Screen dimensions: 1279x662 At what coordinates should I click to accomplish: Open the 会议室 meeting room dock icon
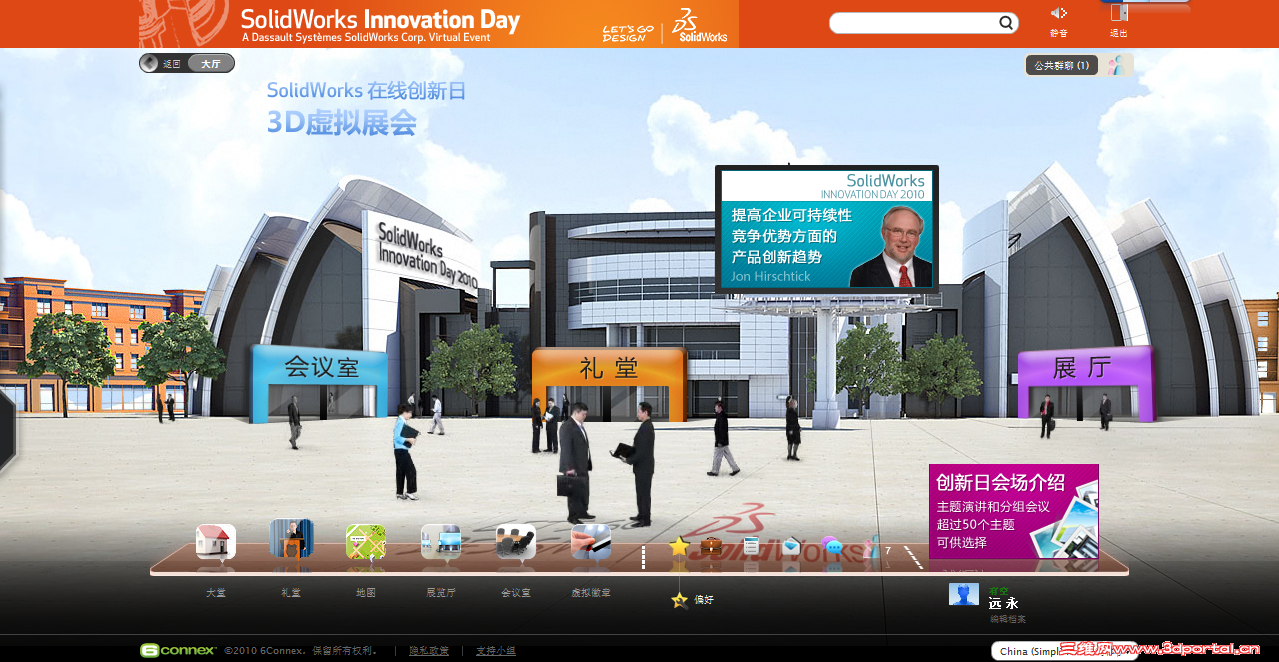click(516, 541)
